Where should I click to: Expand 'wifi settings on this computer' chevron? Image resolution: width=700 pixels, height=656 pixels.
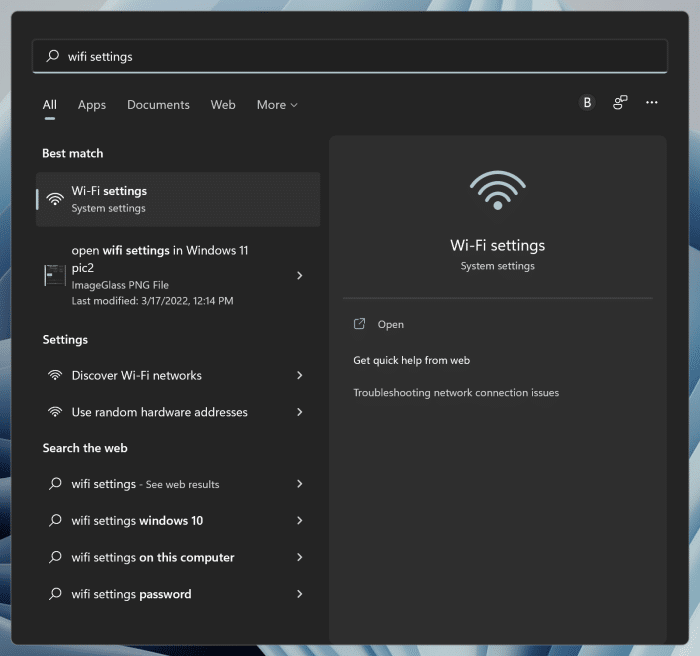tap(300, 557)
